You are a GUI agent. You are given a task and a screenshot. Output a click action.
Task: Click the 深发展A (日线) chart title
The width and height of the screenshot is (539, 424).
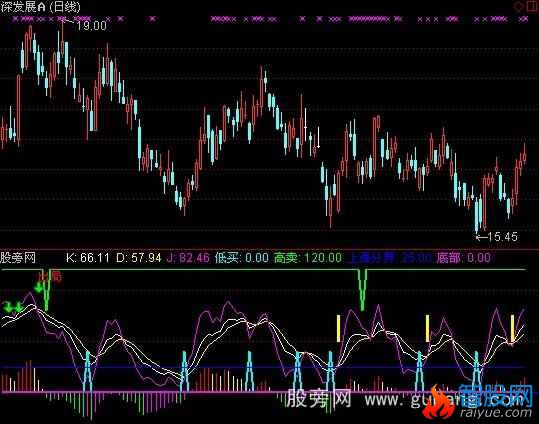tap(41, 7)
